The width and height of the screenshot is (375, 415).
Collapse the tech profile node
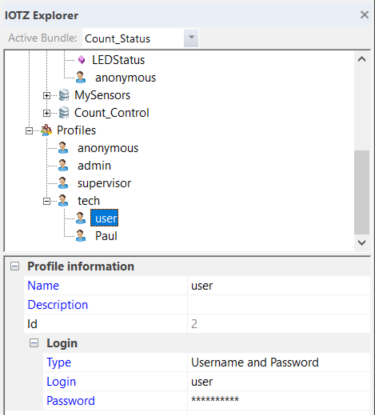47,201
